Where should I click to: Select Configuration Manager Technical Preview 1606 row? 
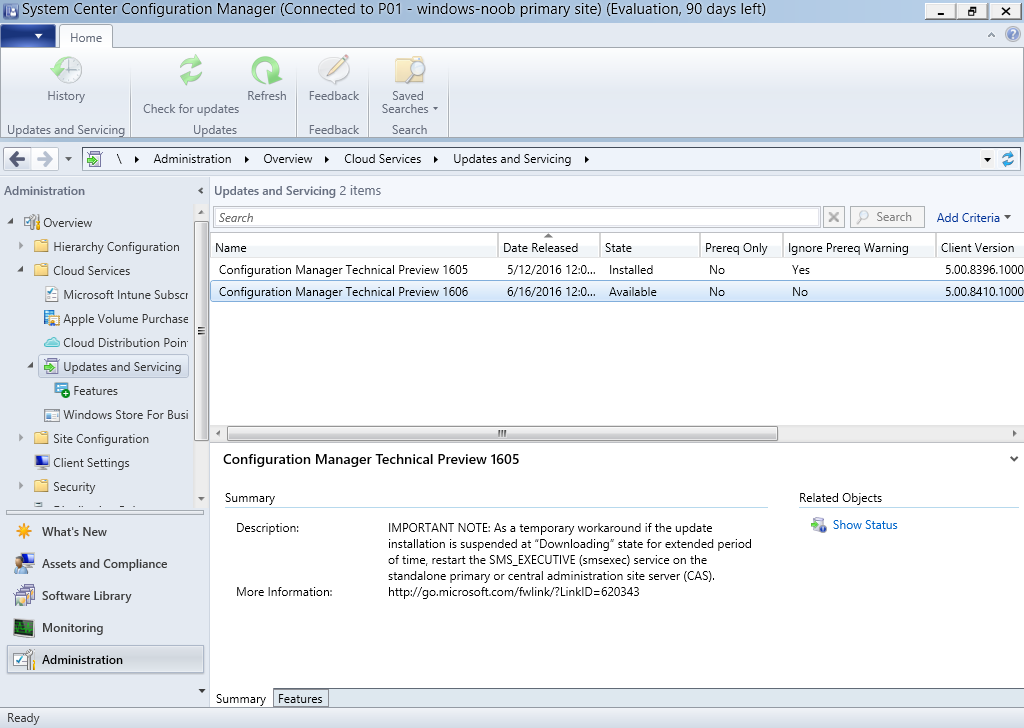616,292
